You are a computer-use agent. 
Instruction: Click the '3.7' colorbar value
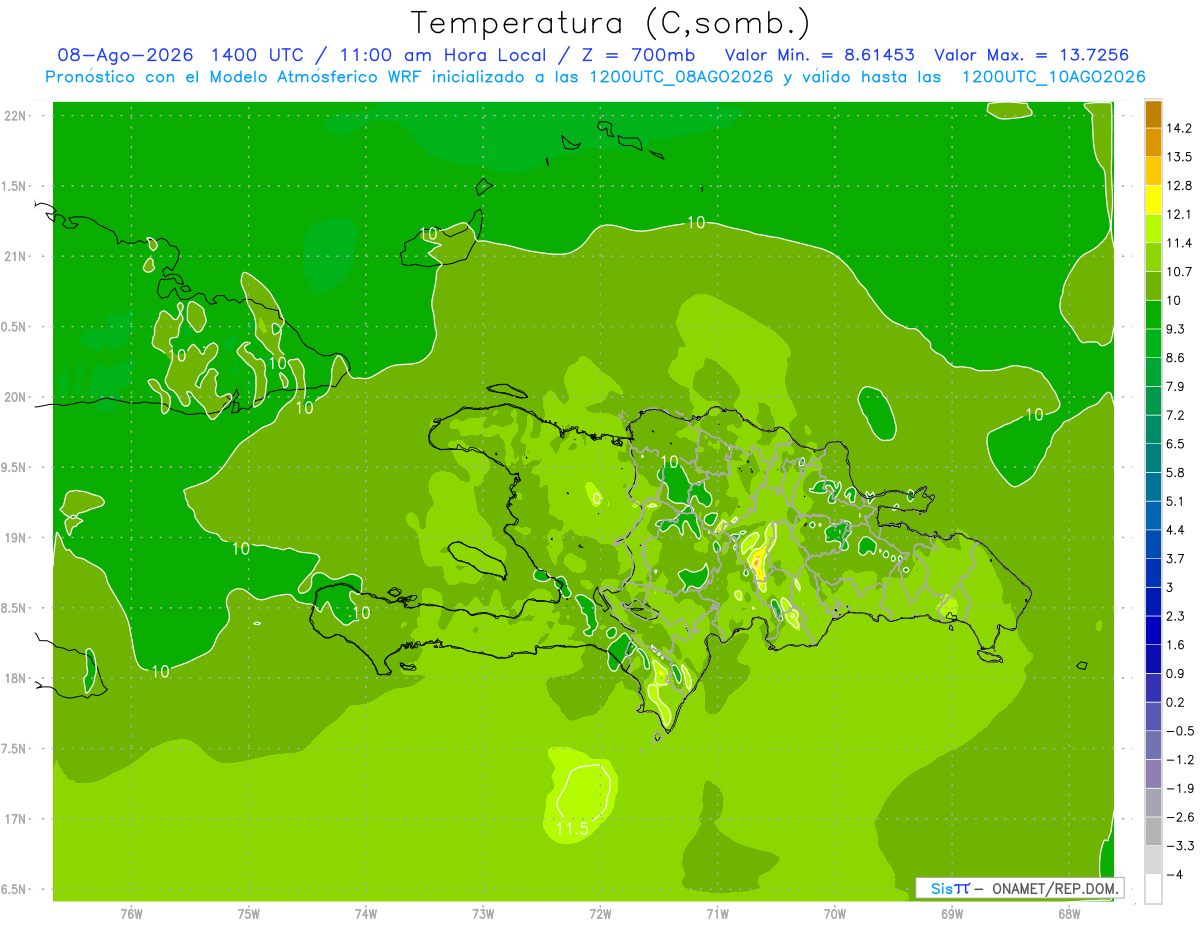pyautogui.click(x=1176, y=558)
